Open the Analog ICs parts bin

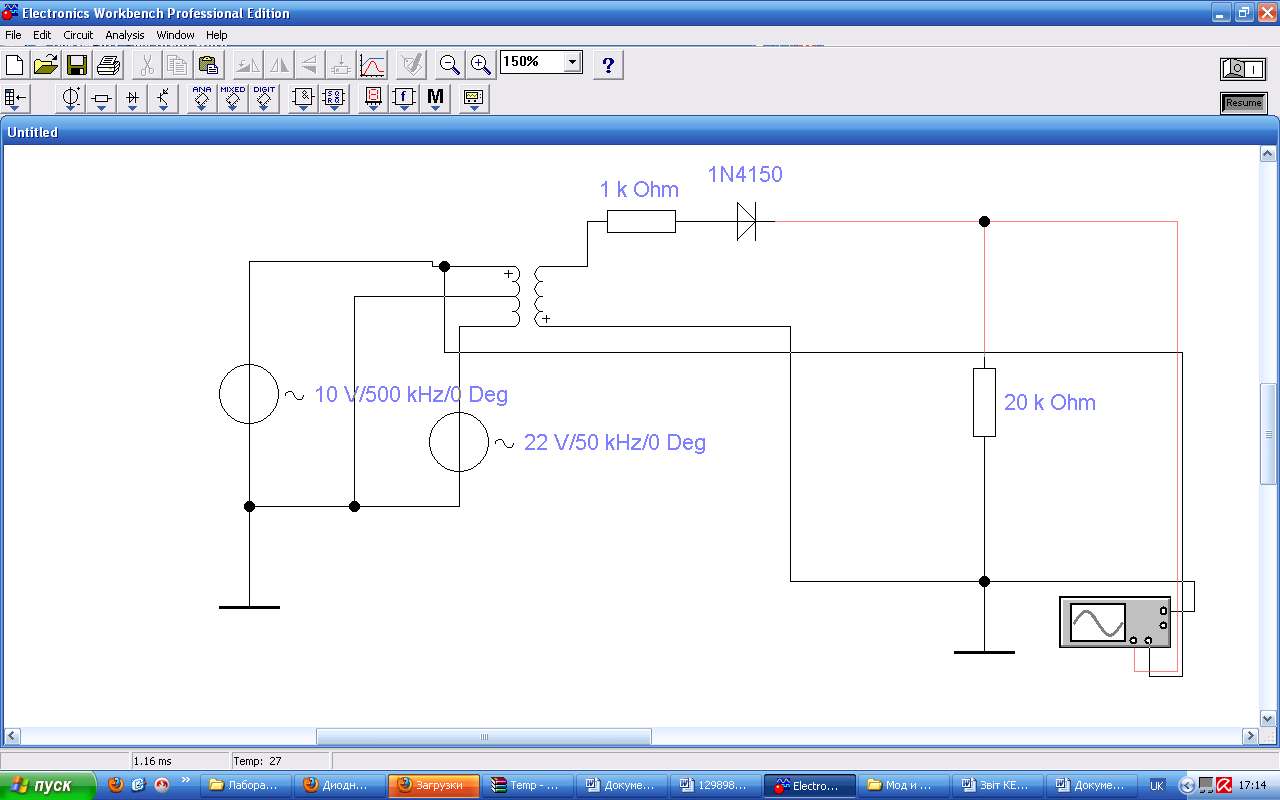tap(202, 99)
